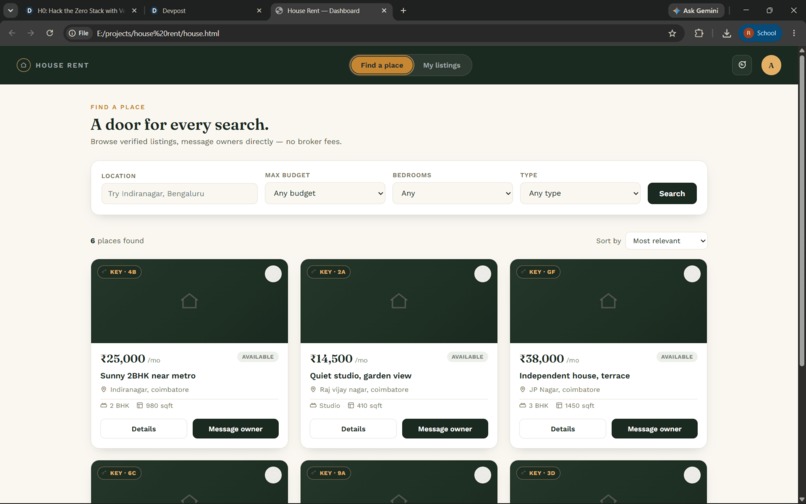
Task: Click the KEY · GF badge
Action: 538,272
